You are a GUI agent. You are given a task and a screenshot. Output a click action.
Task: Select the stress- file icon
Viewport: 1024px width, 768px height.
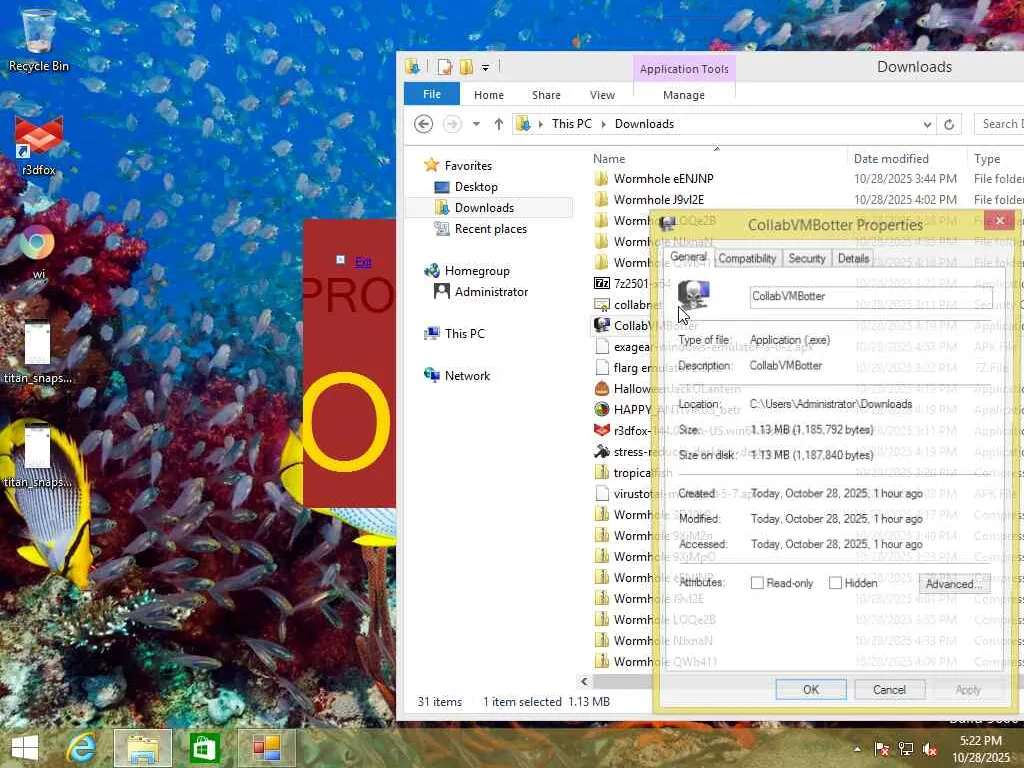pyautogui.click(x=601, y=451)
